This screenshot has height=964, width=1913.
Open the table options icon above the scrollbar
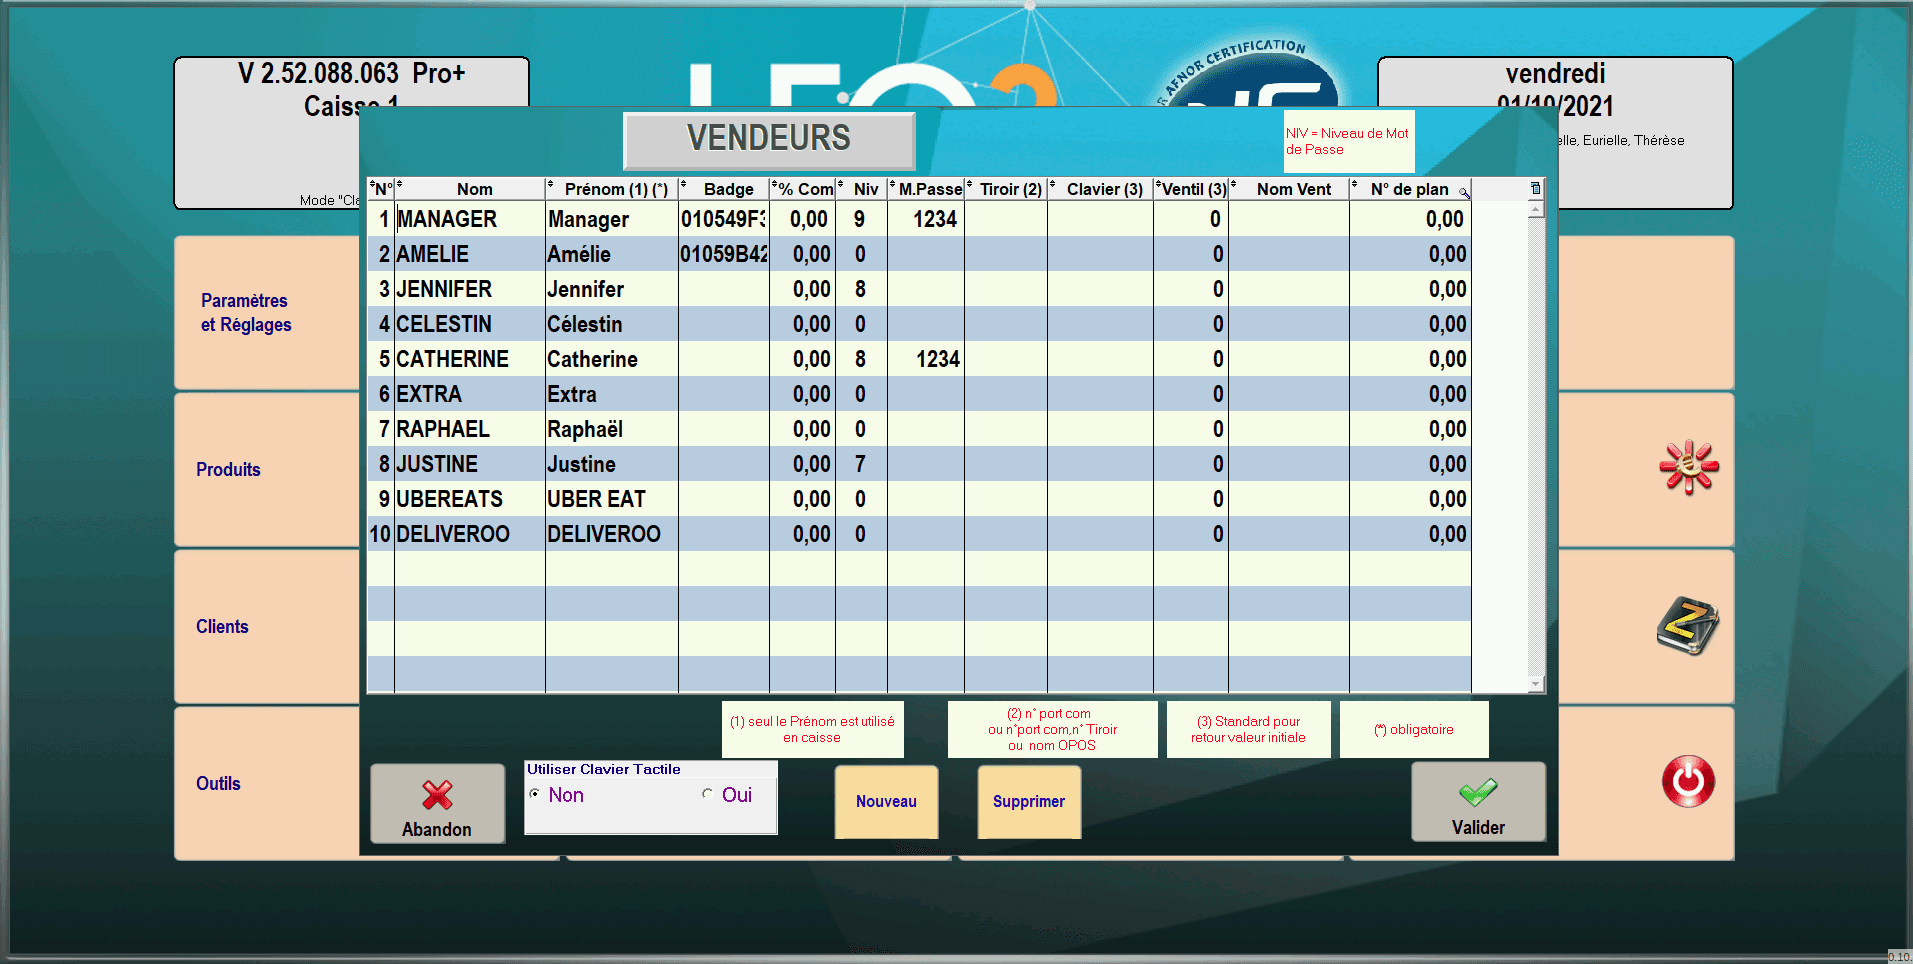point(1536,188)
